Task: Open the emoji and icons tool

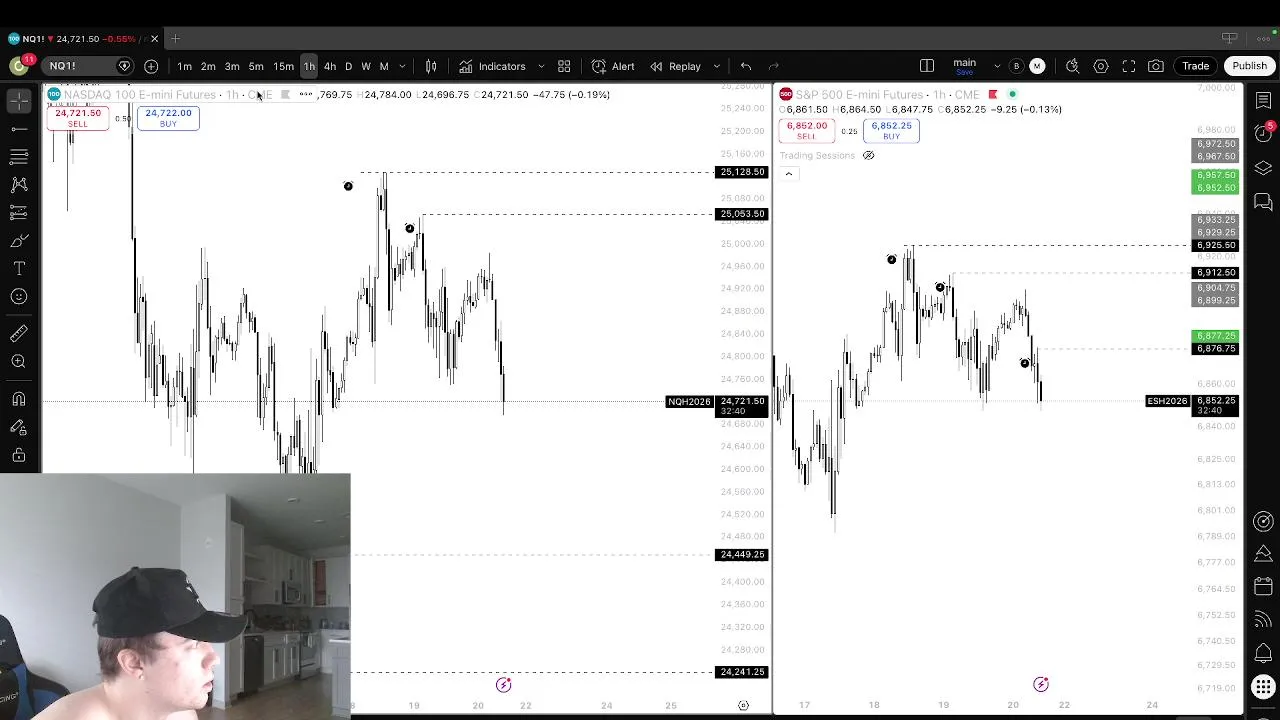Action: [x=19, y=297]
